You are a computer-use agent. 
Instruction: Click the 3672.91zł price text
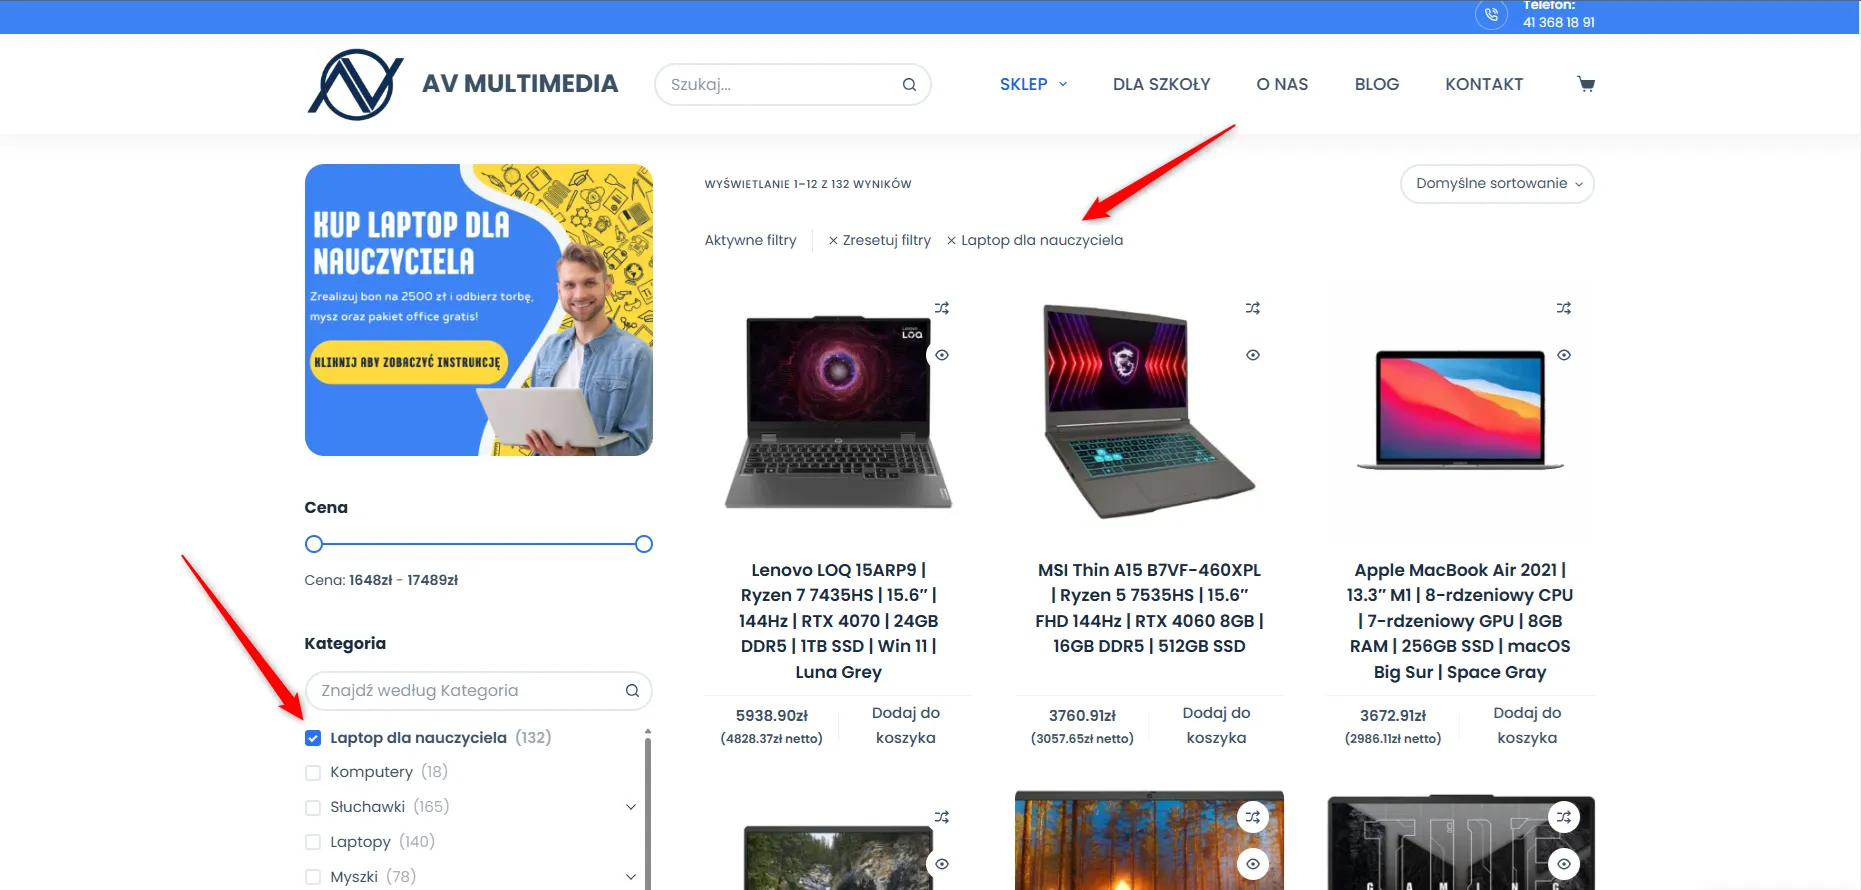pyautogui.click(x=1393, y=716)
